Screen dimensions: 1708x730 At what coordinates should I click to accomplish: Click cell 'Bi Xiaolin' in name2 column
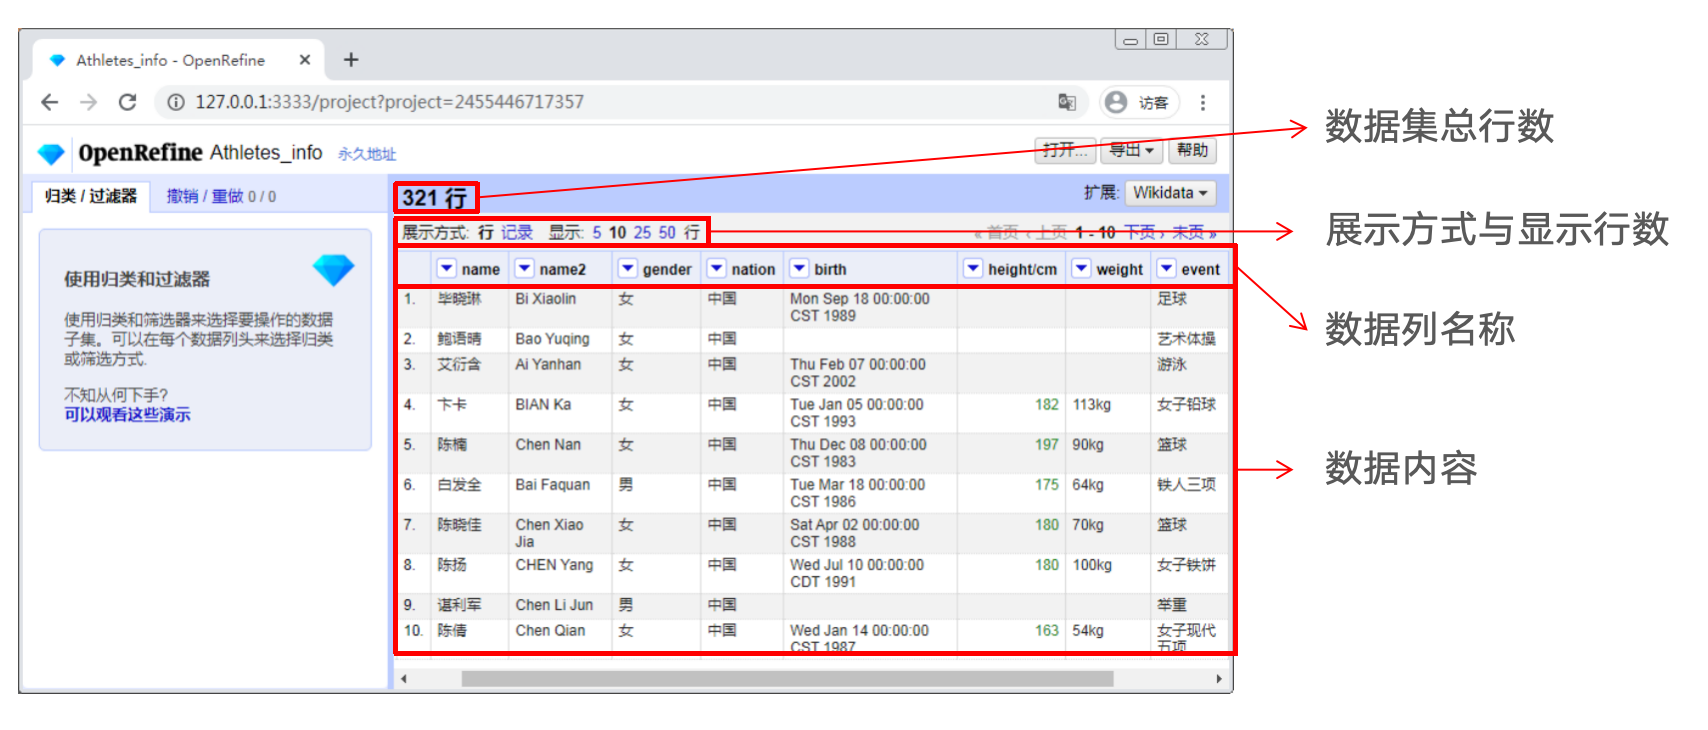(546, 299)
